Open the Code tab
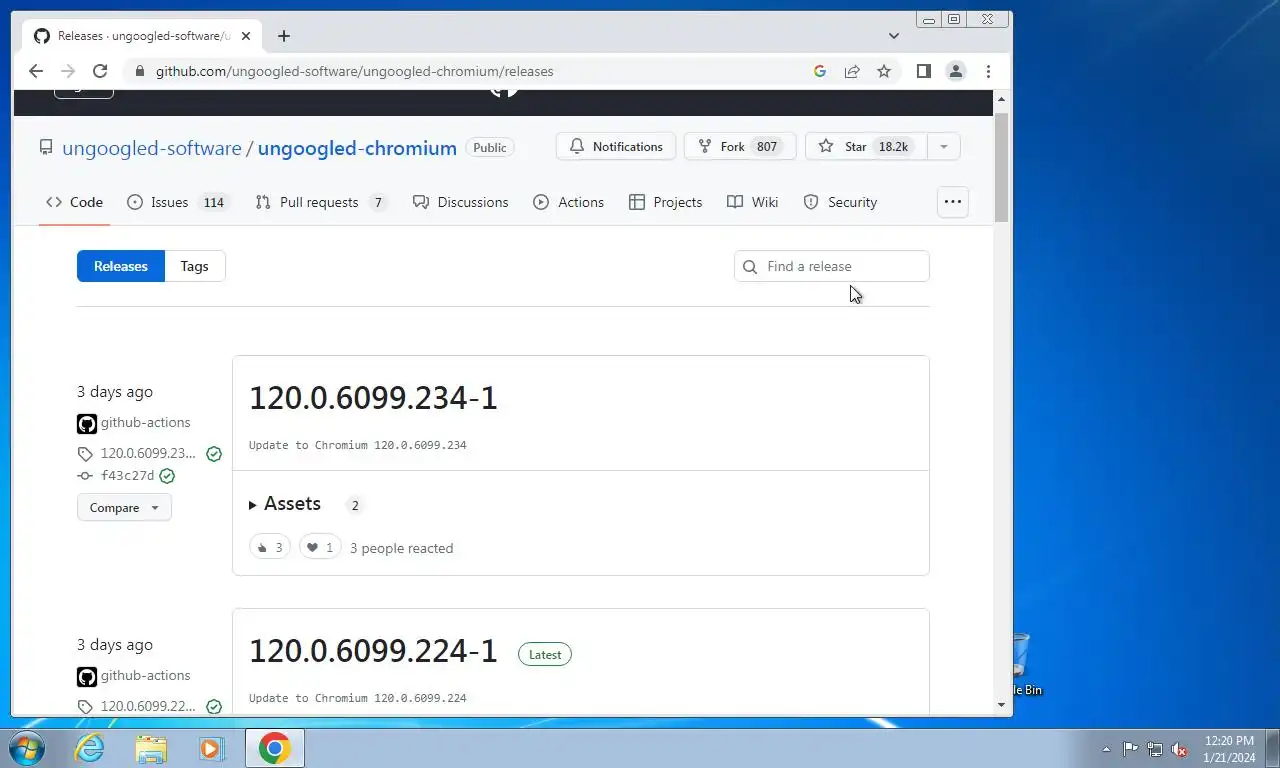This screenshot has height=768, width=1280. tap(74, 202)
